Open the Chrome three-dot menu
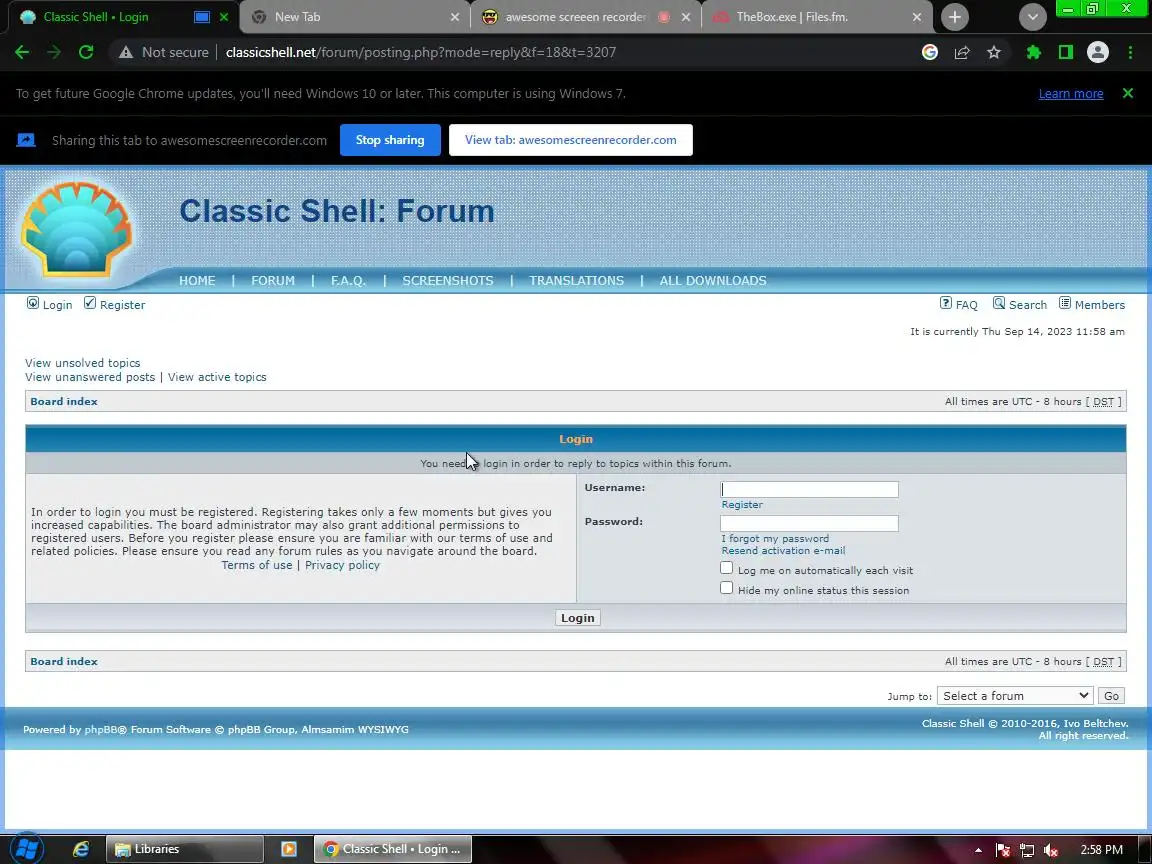Image resolution: width=1152 pixels, height=864 pixels. (1130, 52)
